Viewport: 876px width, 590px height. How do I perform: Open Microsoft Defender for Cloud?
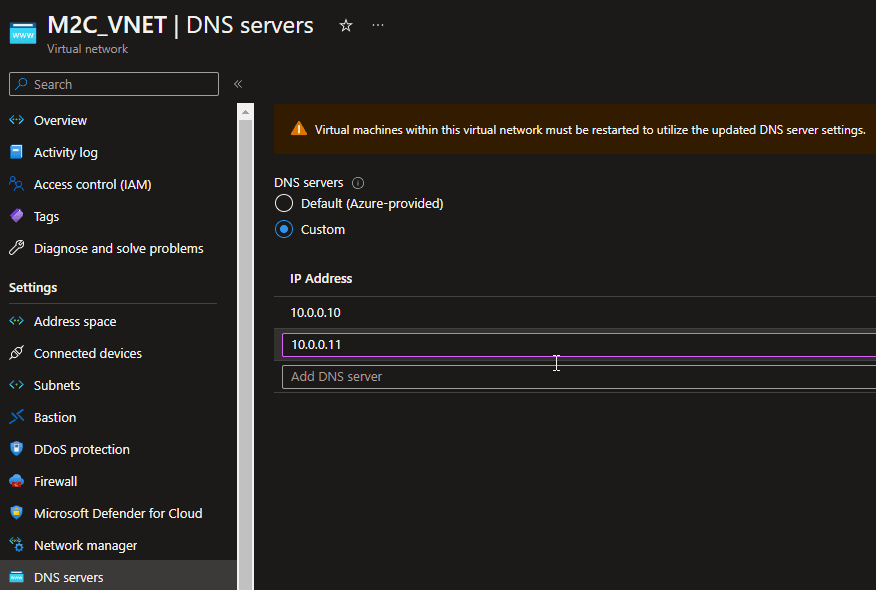pos(118,513)
